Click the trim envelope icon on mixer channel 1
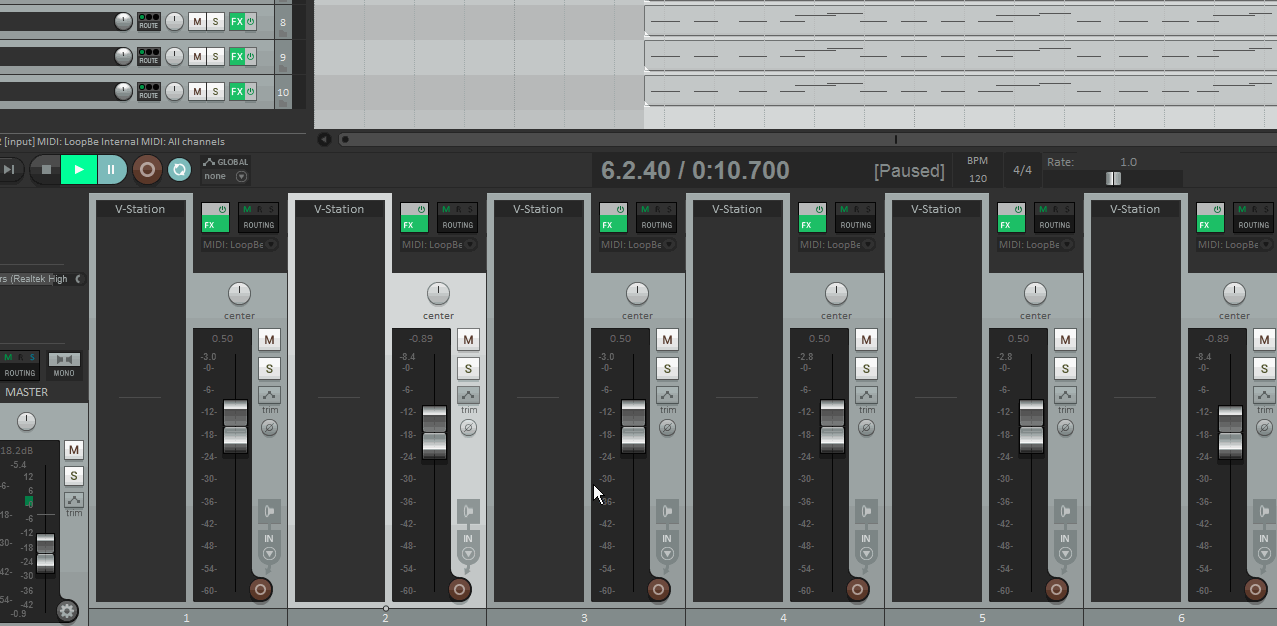 (269, 395)
